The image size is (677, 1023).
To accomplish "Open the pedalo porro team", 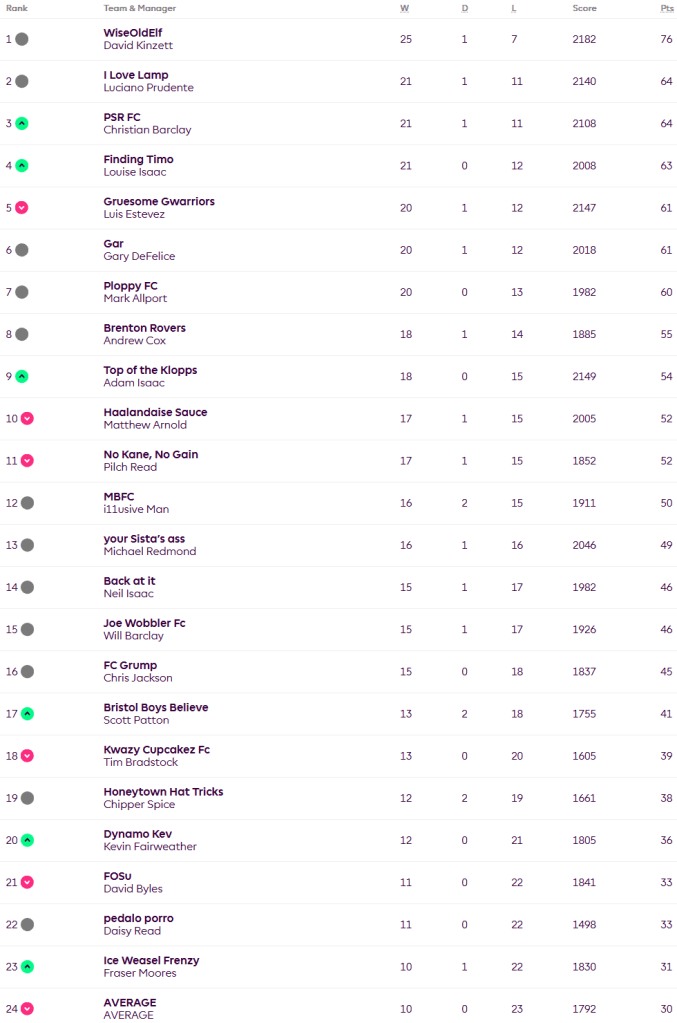I will [138, 918].
